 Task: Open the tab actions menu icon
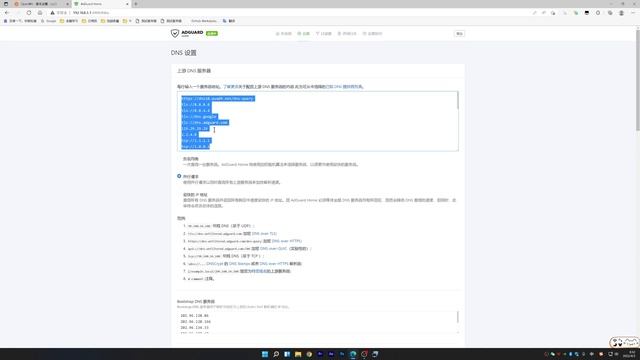6,4
